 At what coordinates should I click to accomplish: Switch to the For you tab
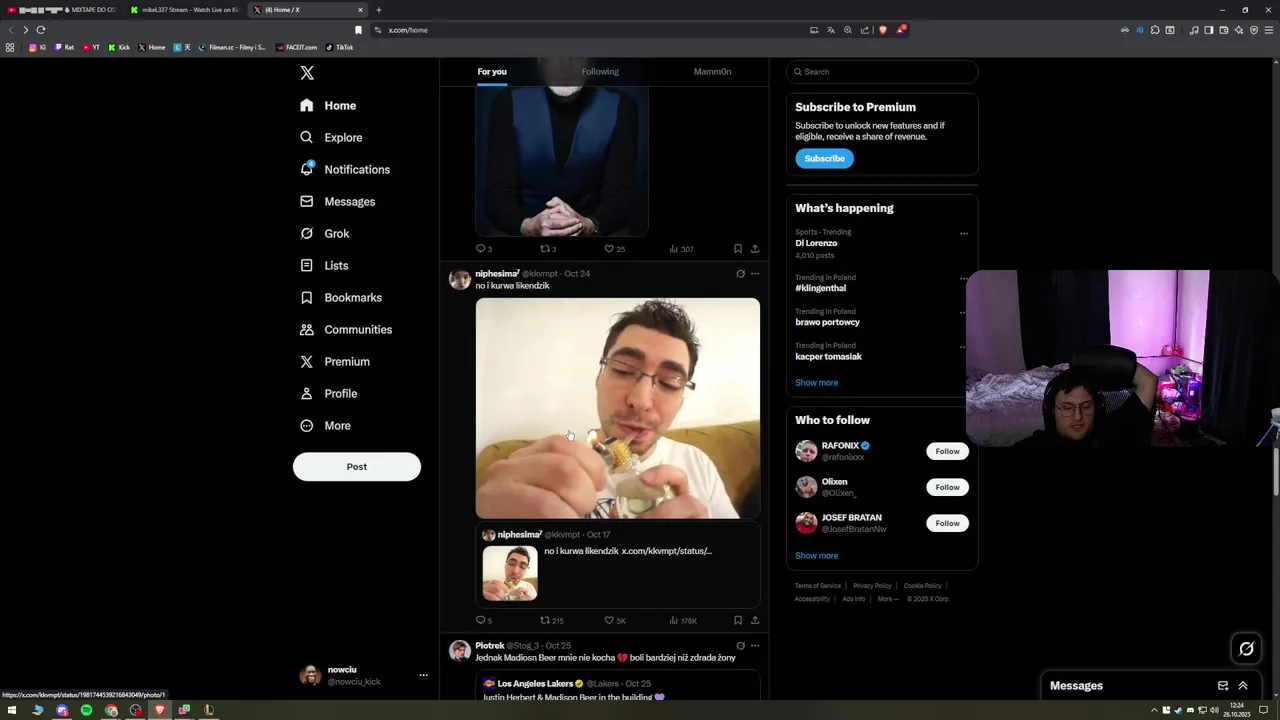[x=492, y=72]
